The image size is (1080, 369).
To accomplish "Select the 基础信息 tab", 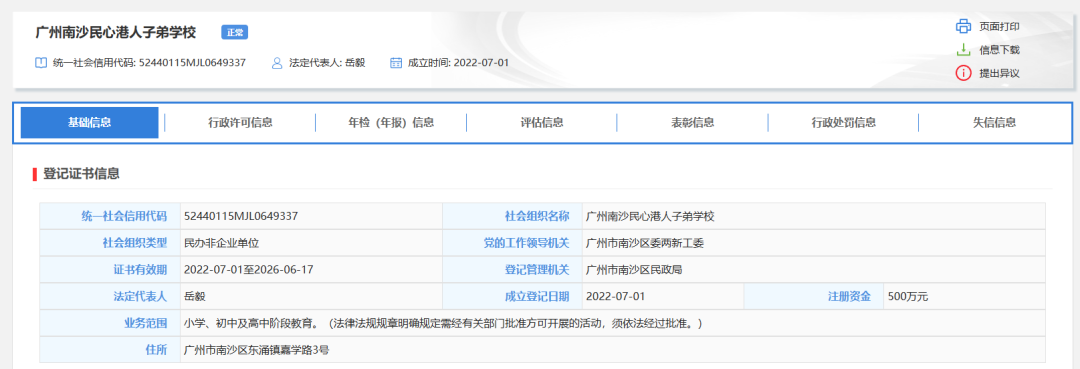I will coord(90,123).
